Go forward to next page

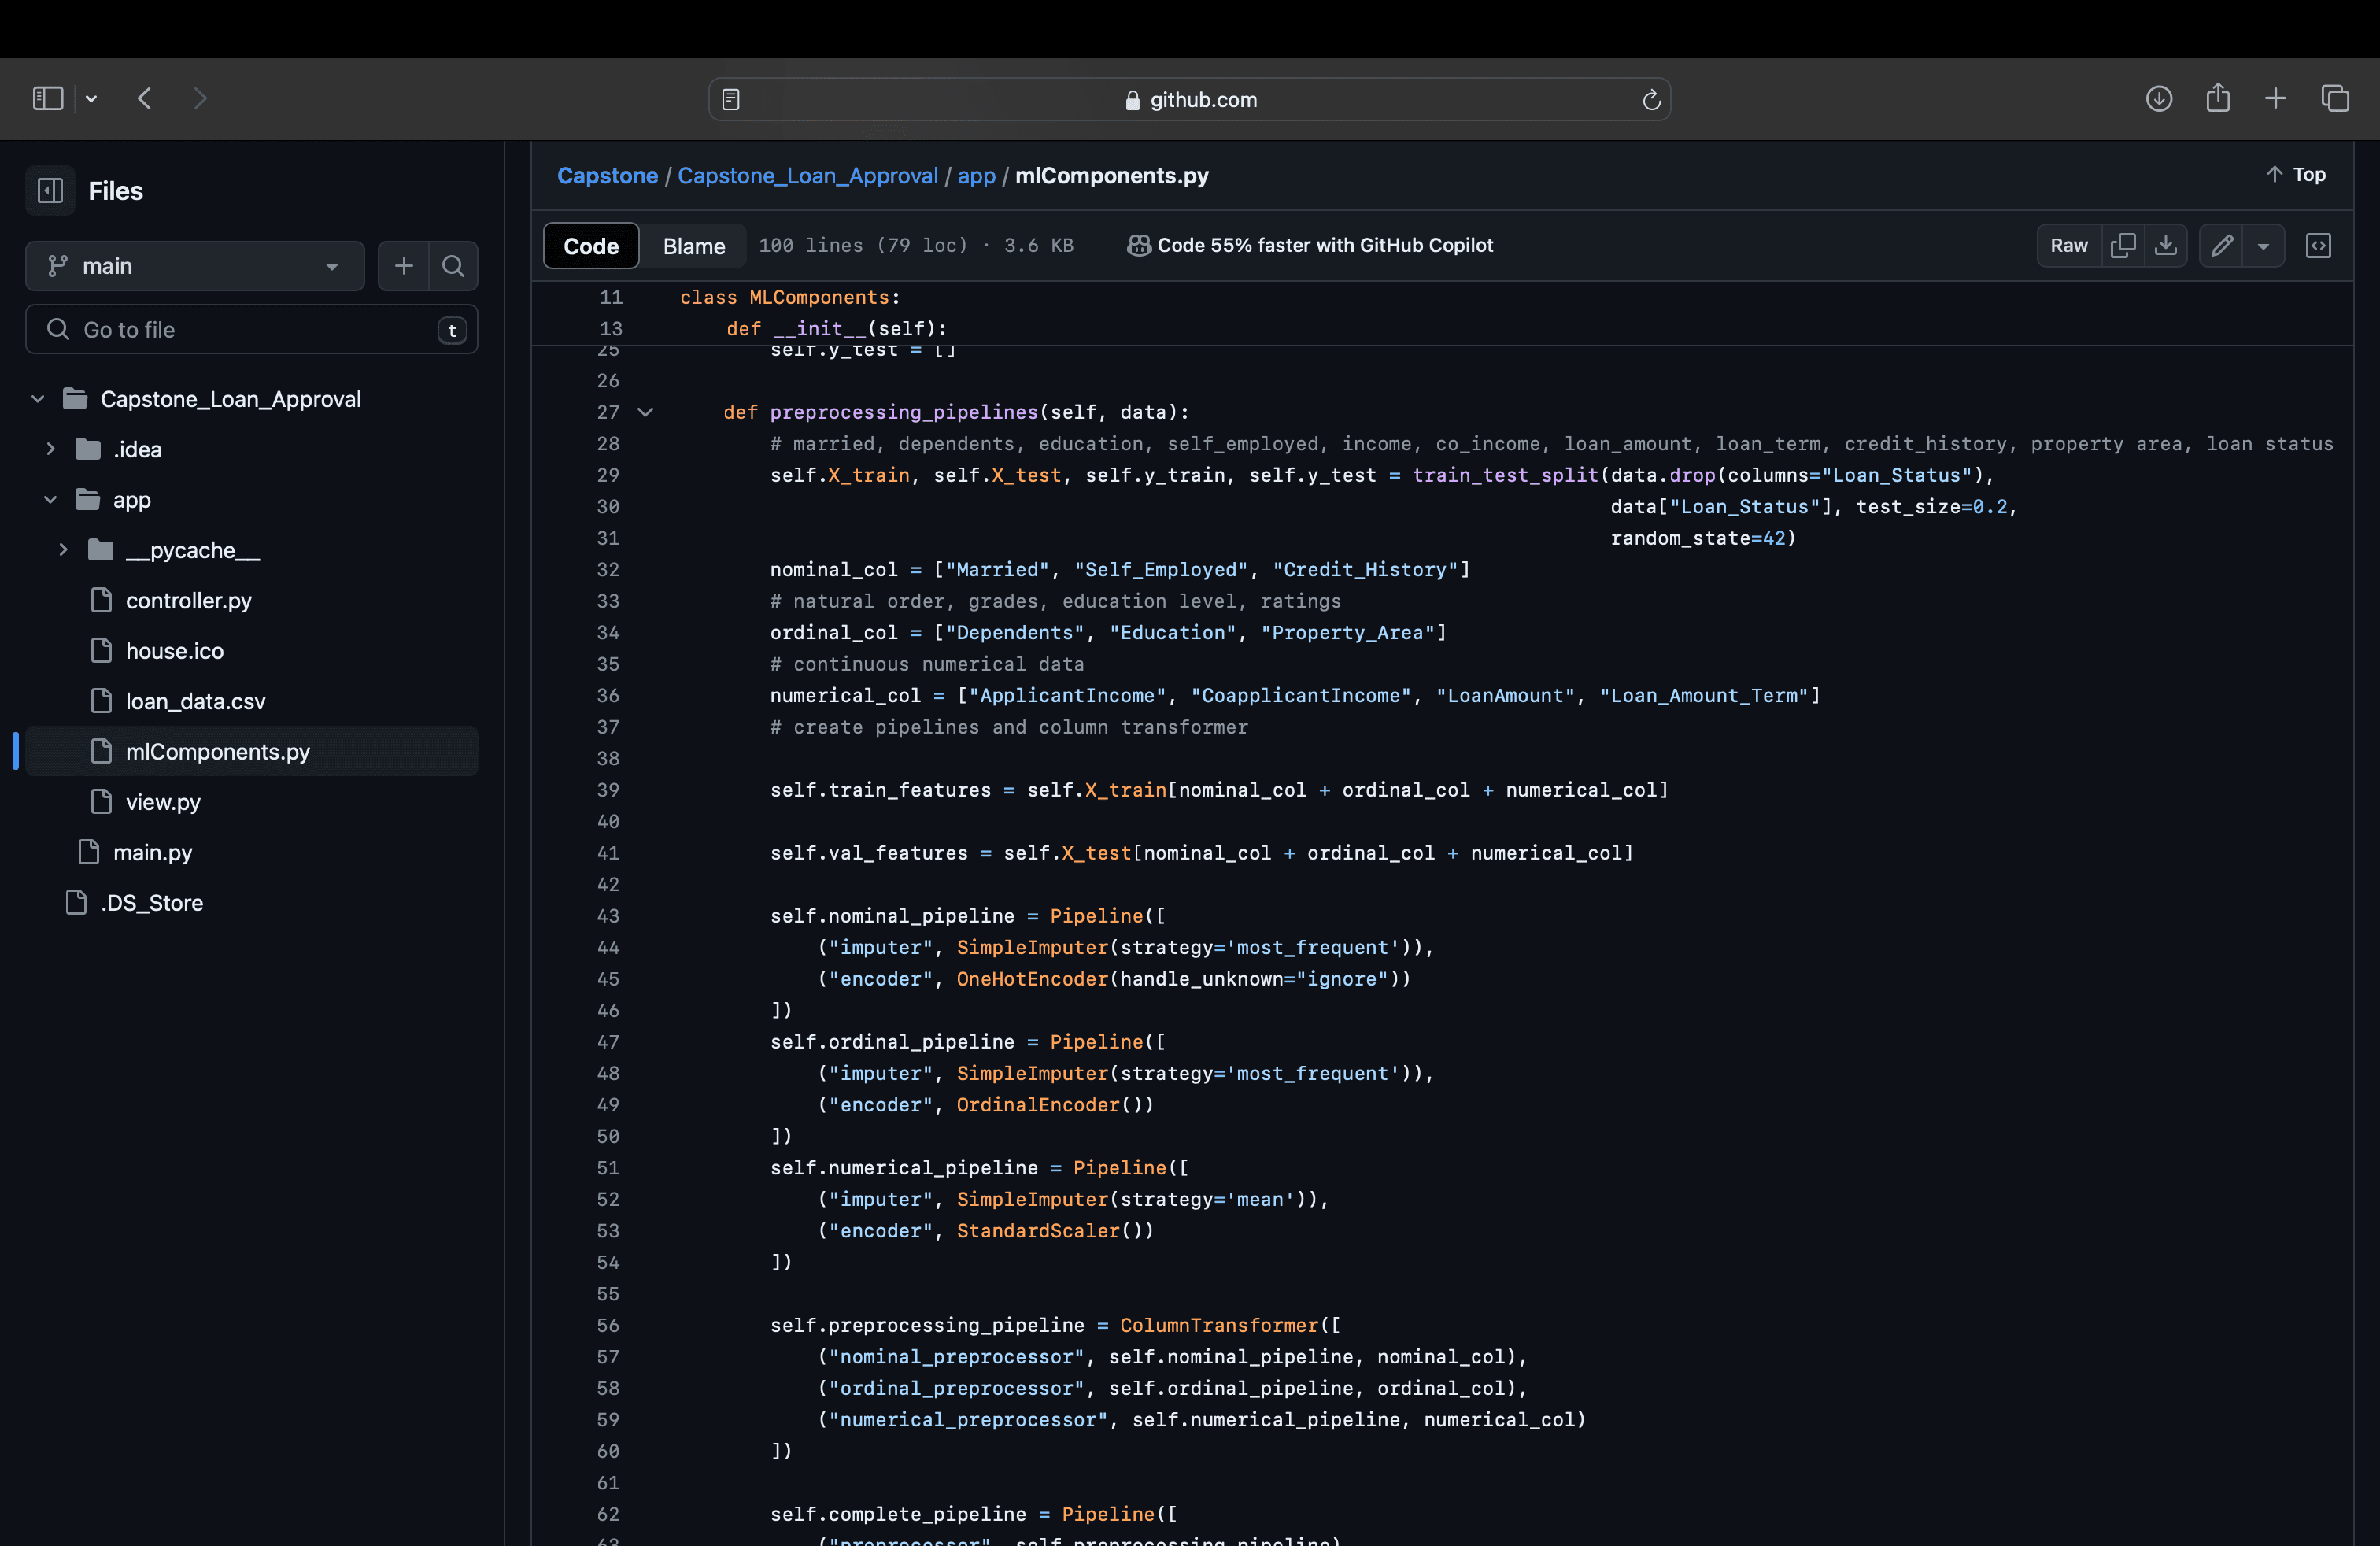point(199,98)
